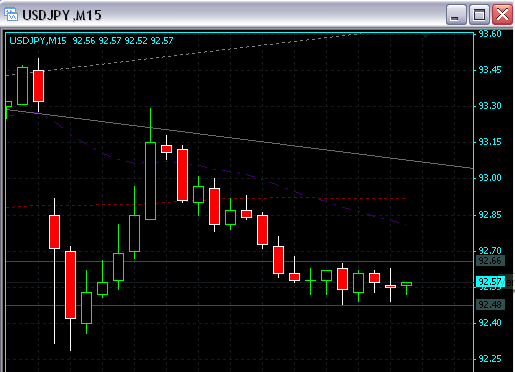Select the 92.66 horizontal line price label
This screenshot has height=372, width=515.
point(490,261)
